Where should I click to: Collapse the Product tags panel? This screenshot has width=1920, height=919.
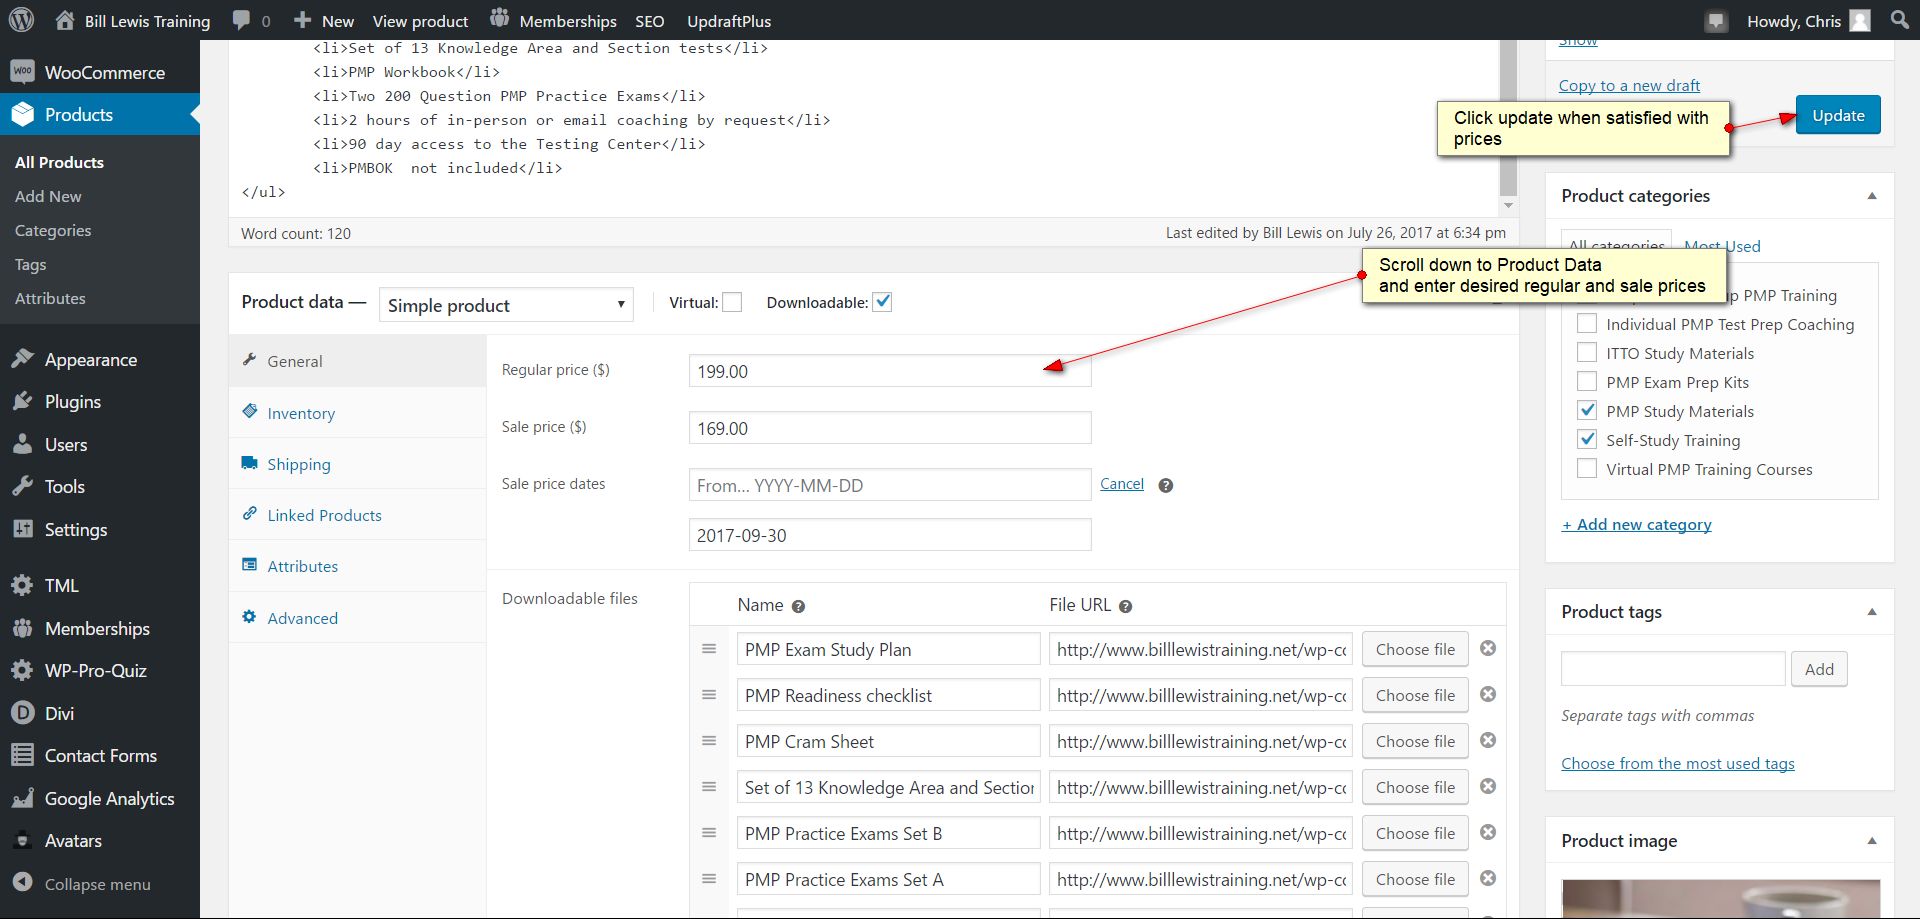1871,612
